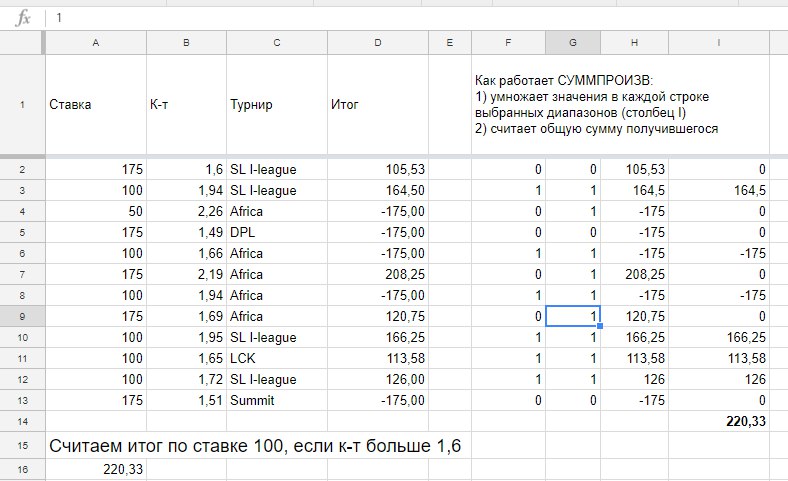Click cell with coefficient 2,26

click(186, 212)
